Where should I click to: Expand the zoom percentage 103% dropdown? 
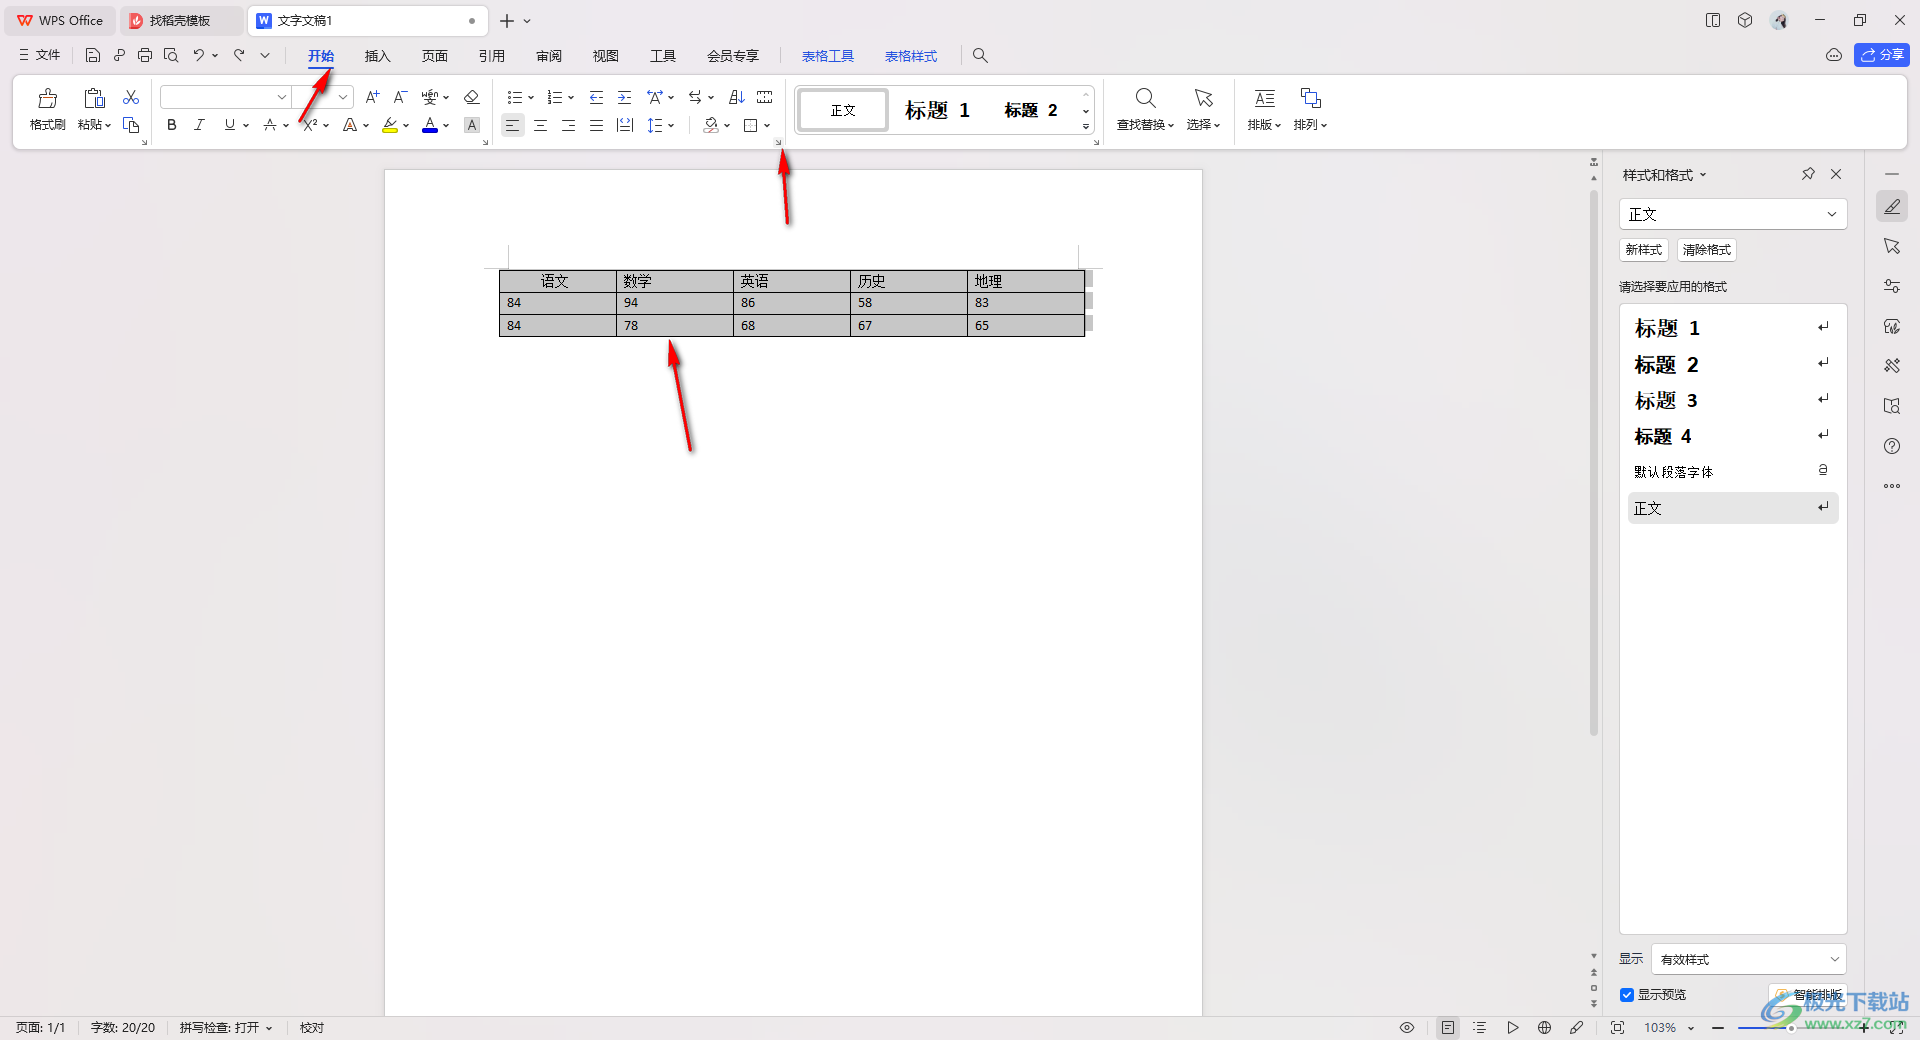[x=1691, y=1028]
